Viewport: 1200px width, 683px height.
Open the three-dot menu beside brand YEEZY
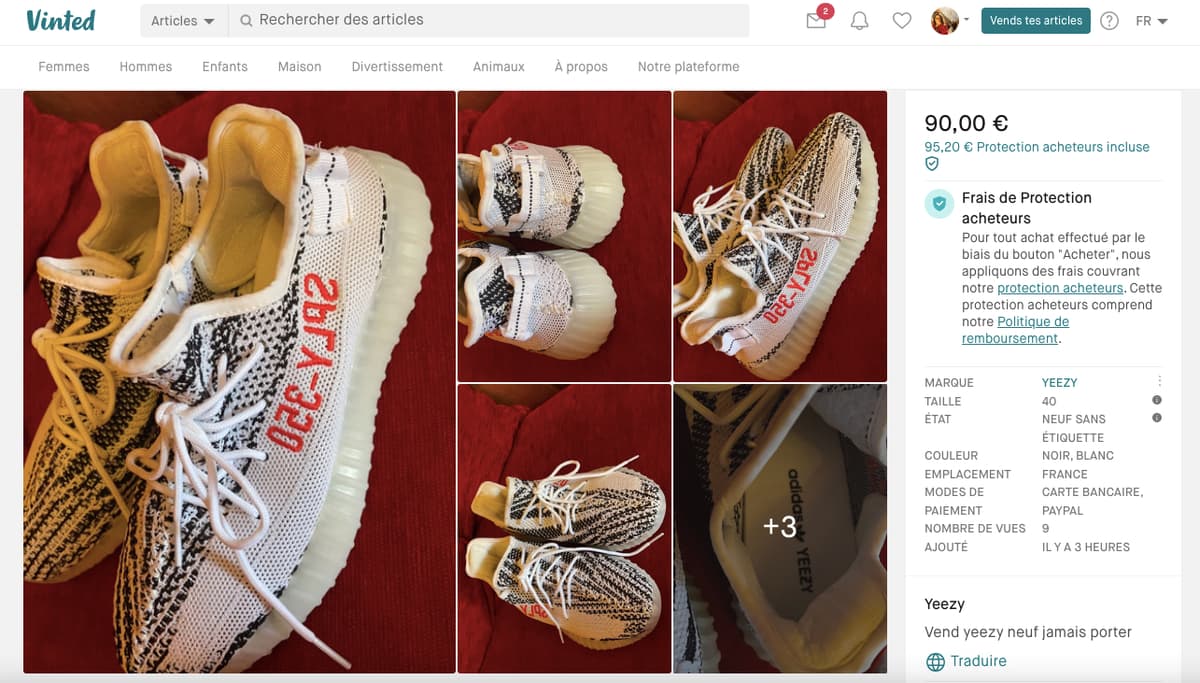coord(1159,381)
